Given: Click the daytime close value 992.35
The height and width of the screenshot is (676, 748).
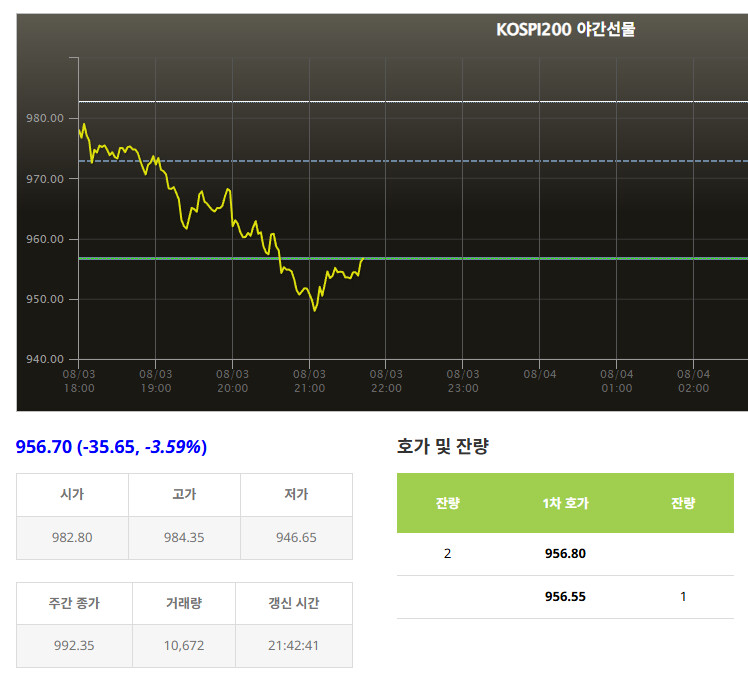Looking at the screenshot, I should (x=74, y=645).
